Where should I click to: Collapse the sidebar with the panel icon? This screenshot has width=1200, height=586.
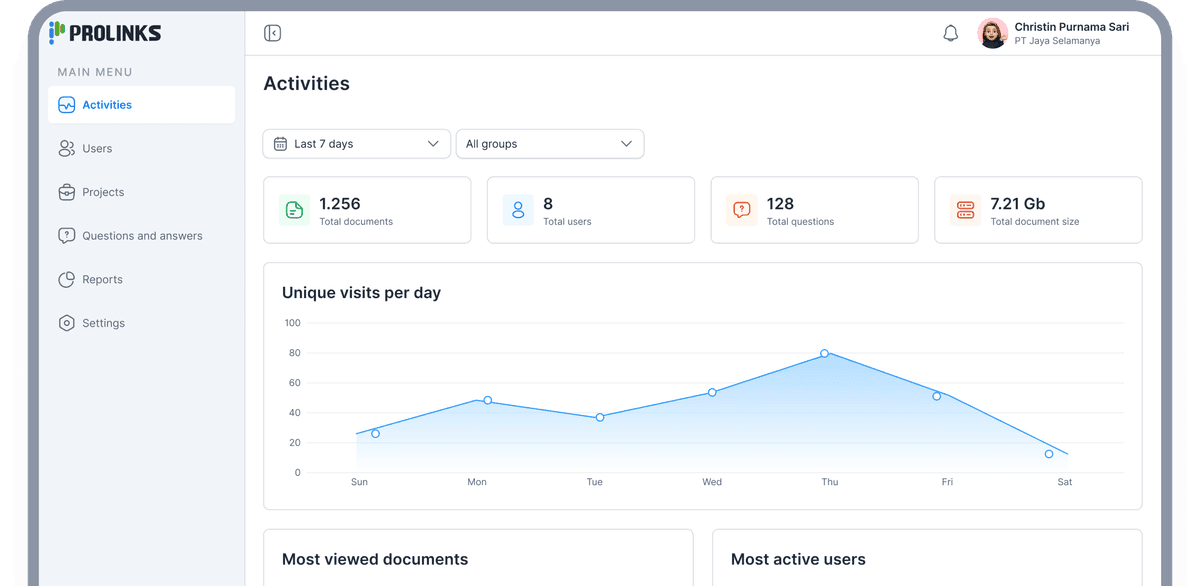(x=272, y=33)
